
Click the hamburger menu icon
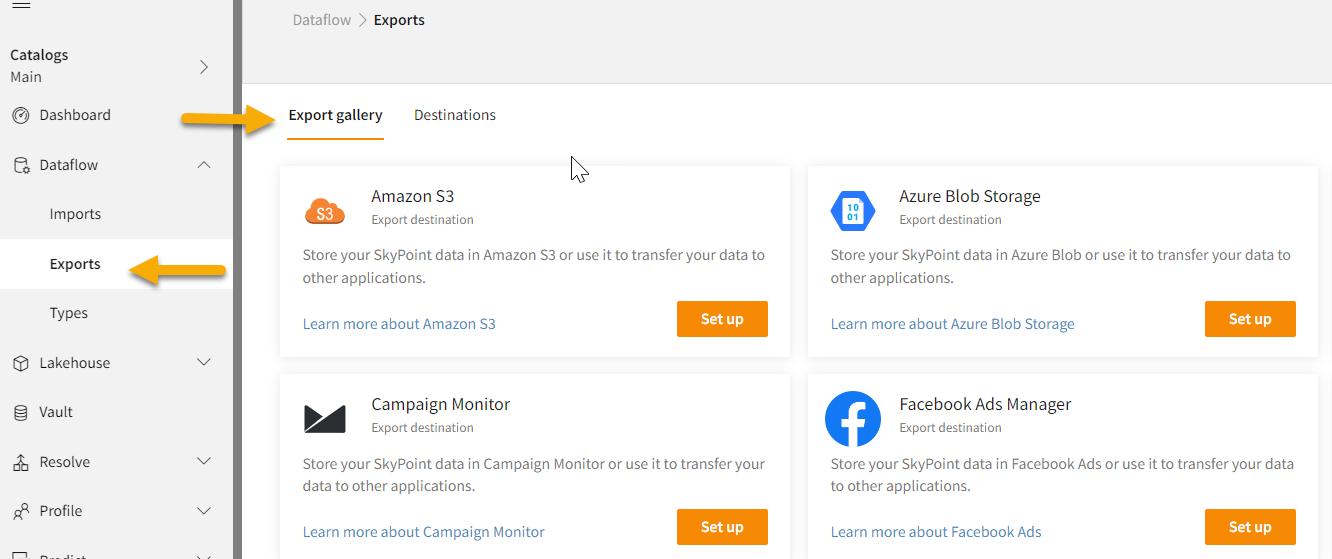pyautogui.click(x=20, y=6)
